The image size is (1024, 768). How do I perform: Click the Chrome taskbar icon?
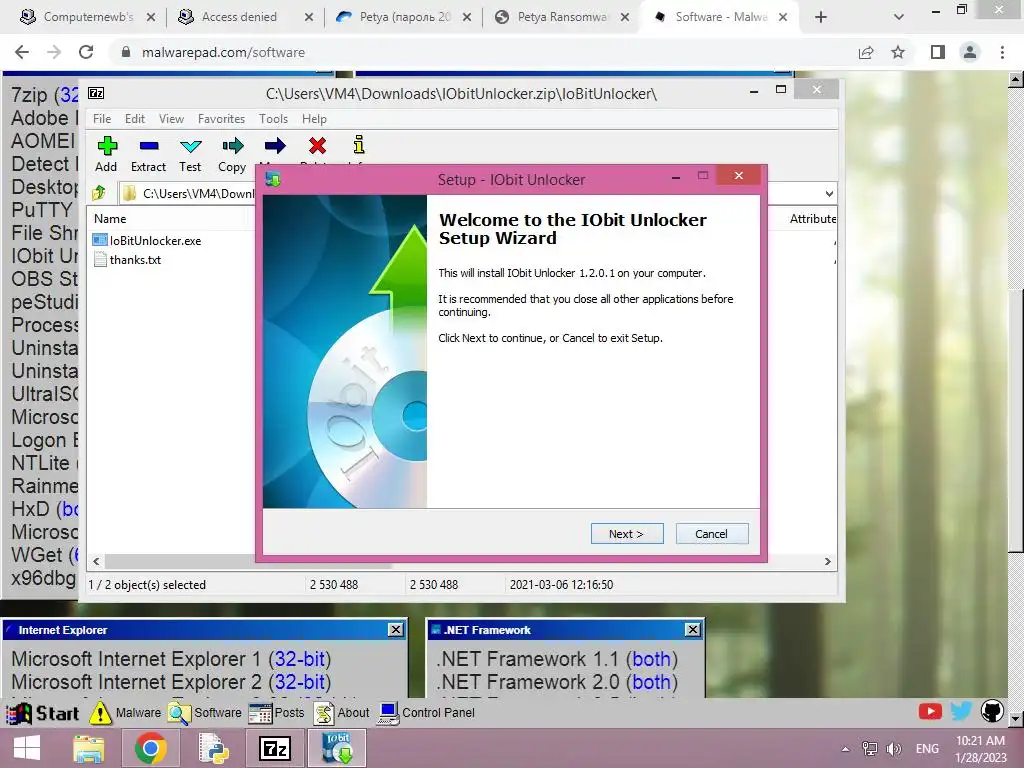pos(150,748)
